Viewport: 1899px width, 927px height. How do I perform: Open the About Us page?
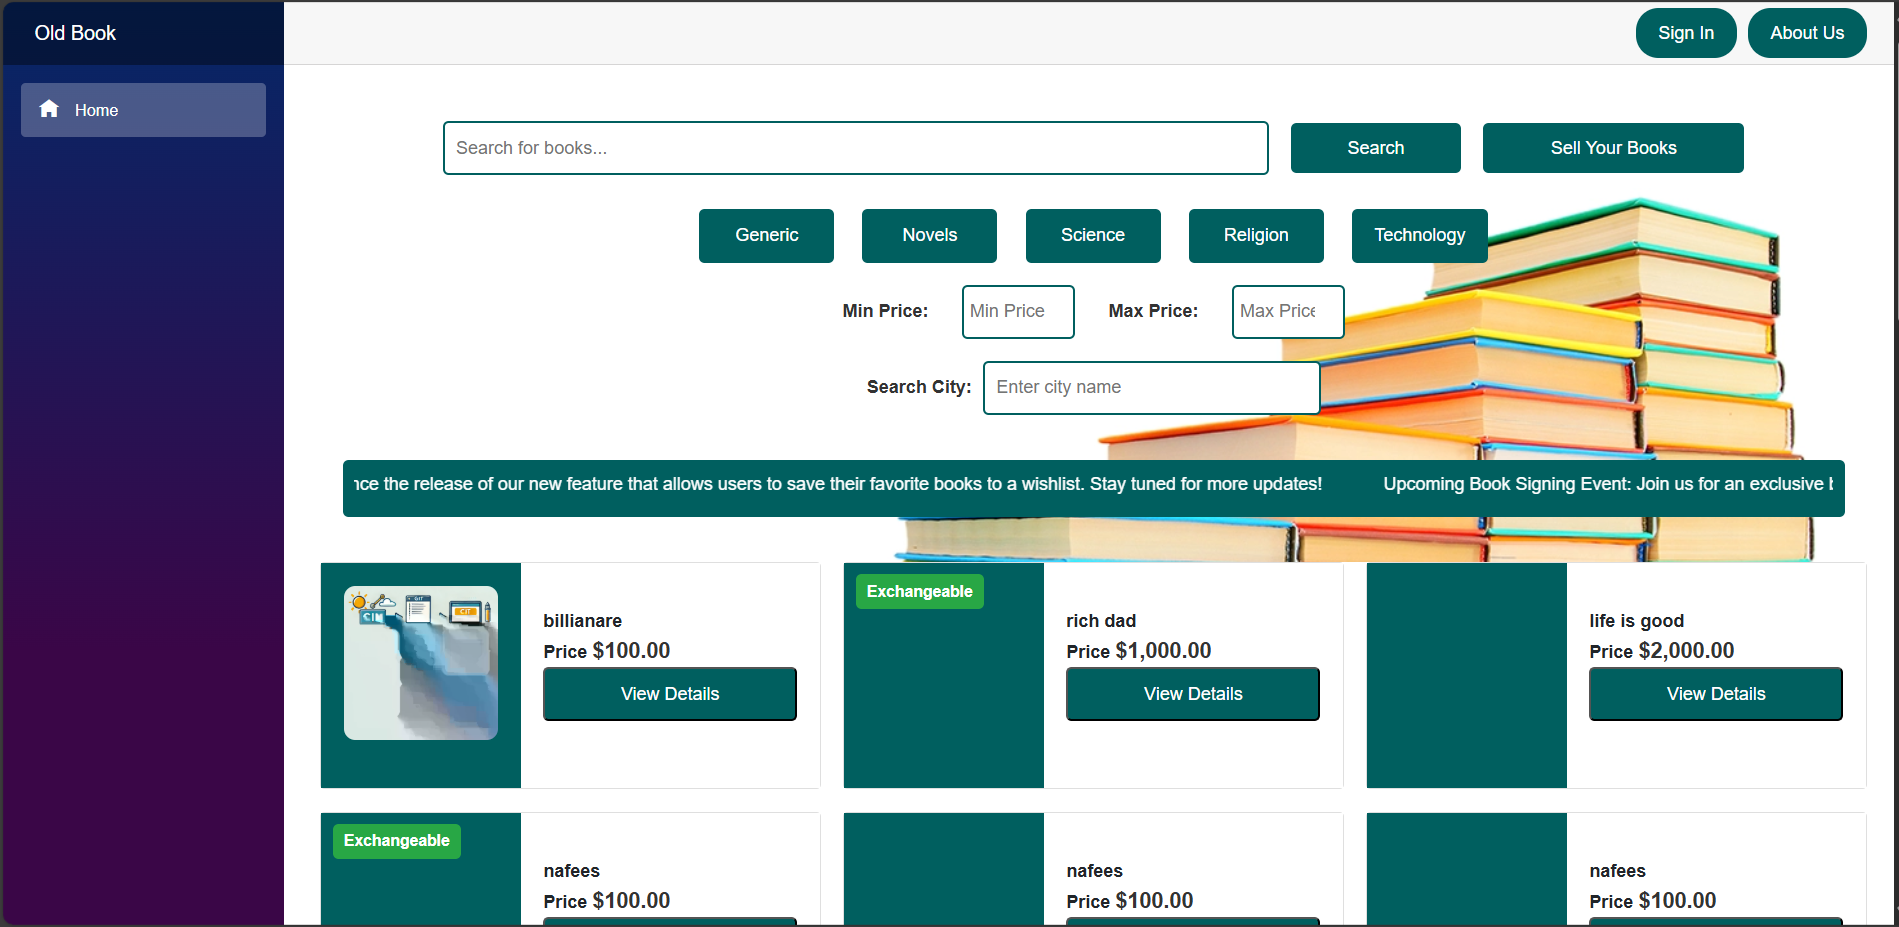[1807, 33]
